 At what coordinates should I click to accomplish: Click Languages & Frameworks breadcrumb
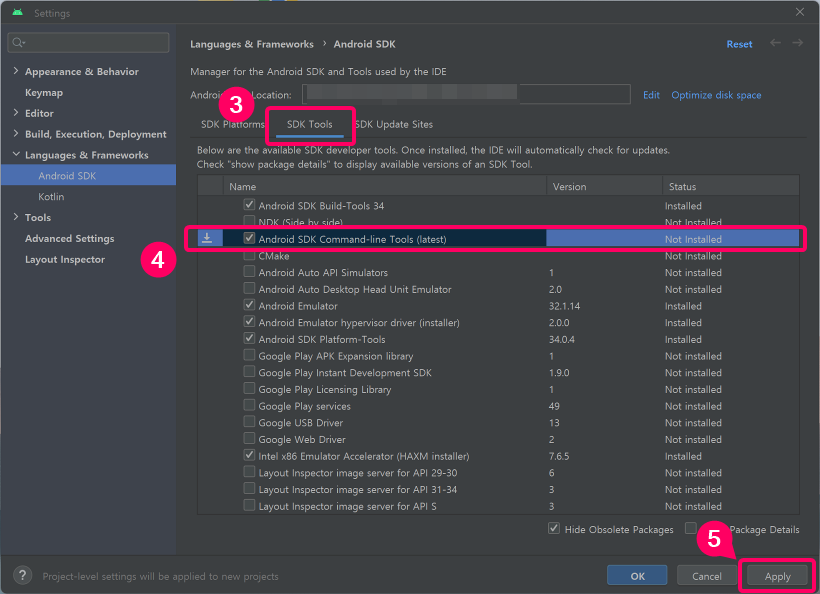point(252,44)
